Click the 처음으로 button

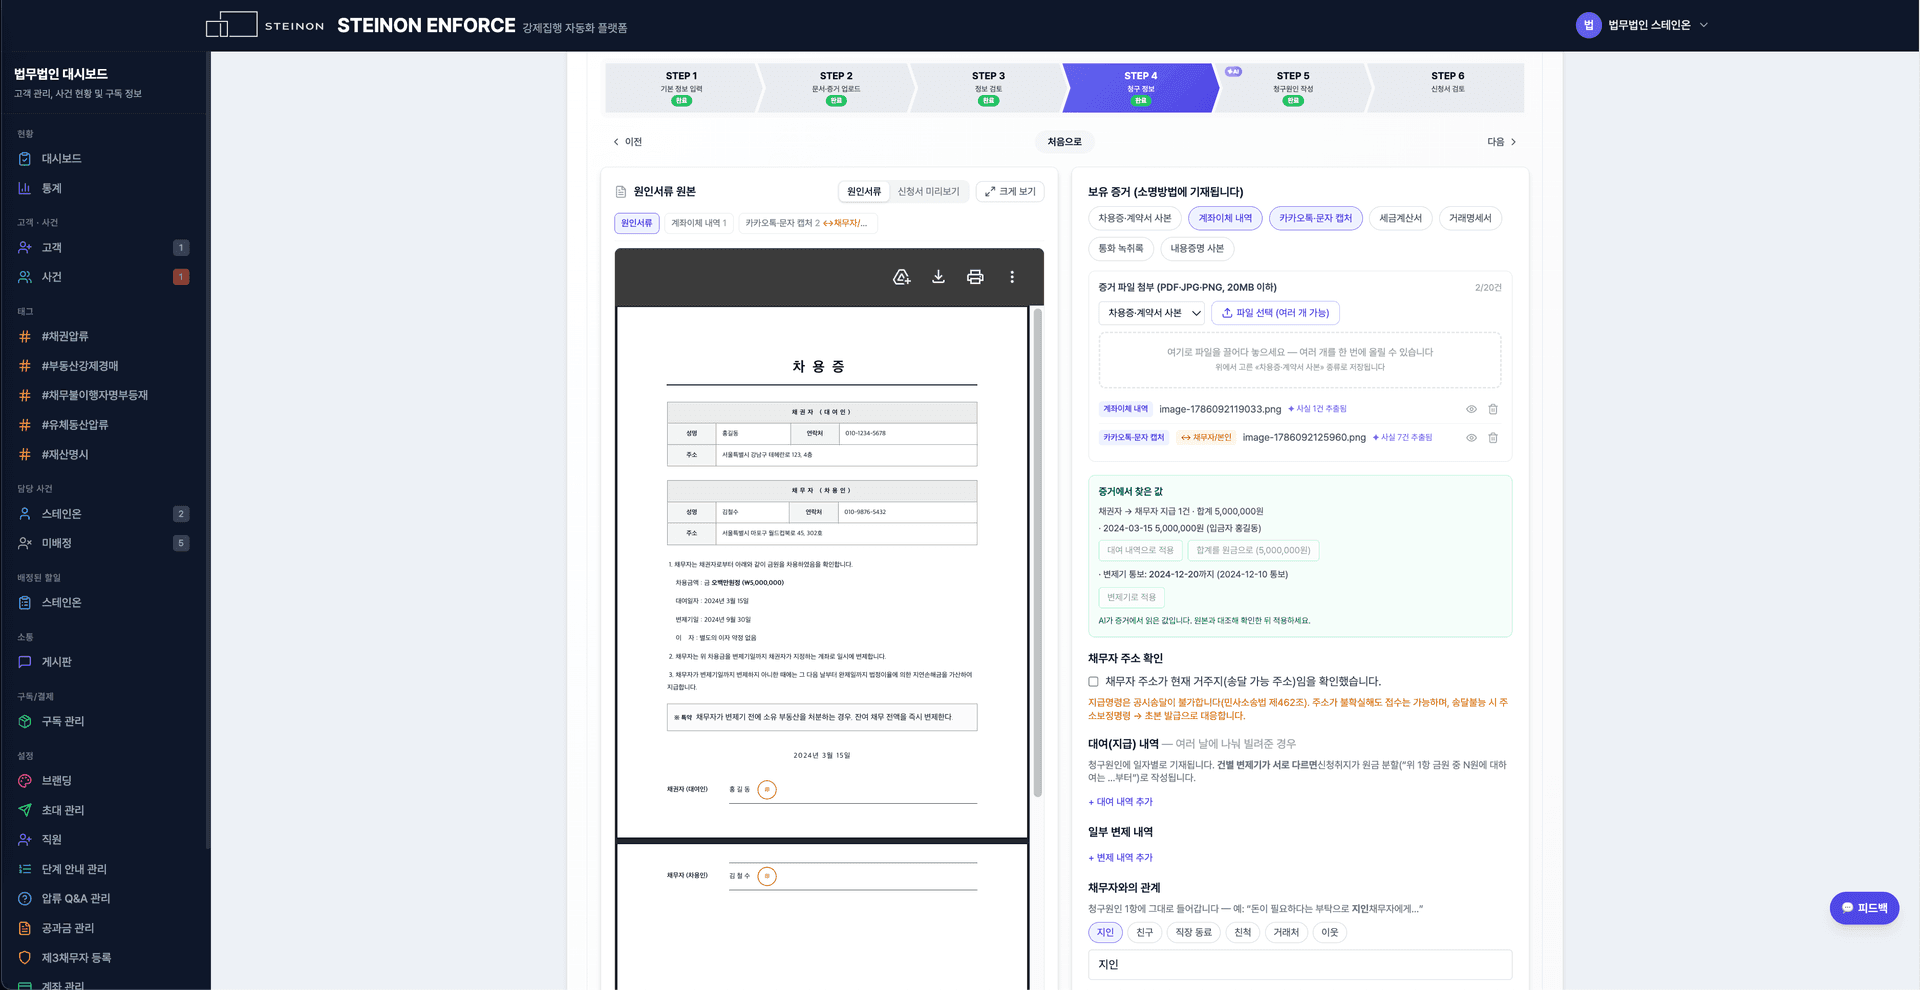point(1064,142)
